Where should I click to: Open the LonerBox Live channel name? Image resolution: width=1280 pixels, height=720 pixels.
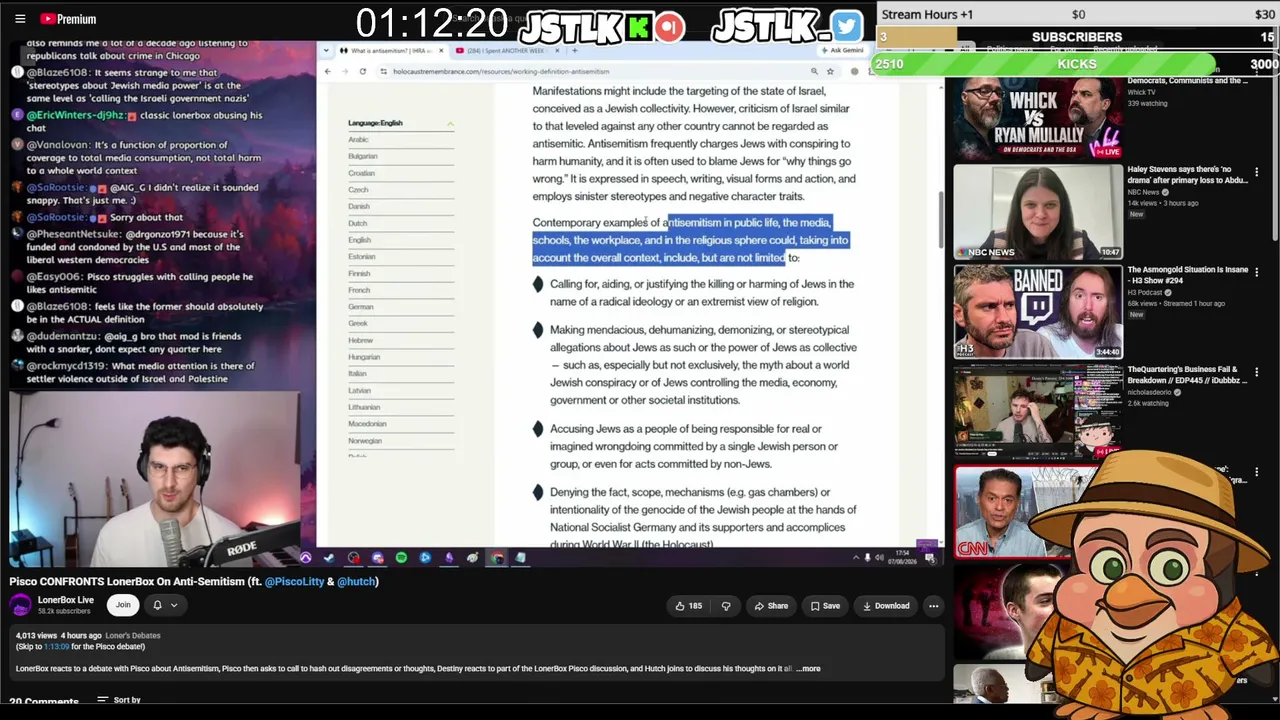66,600
